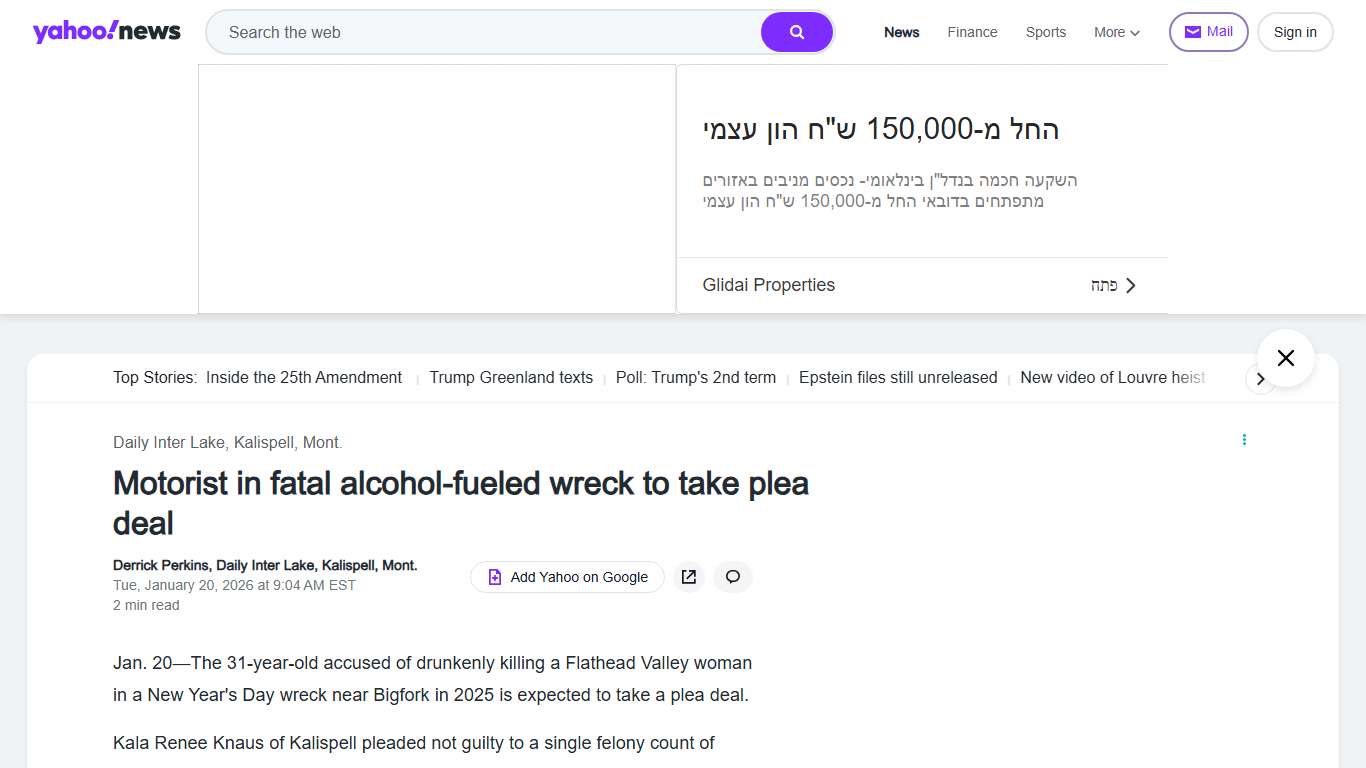Close the article with the X button
1366x768 pixels.
point(1285,358)
